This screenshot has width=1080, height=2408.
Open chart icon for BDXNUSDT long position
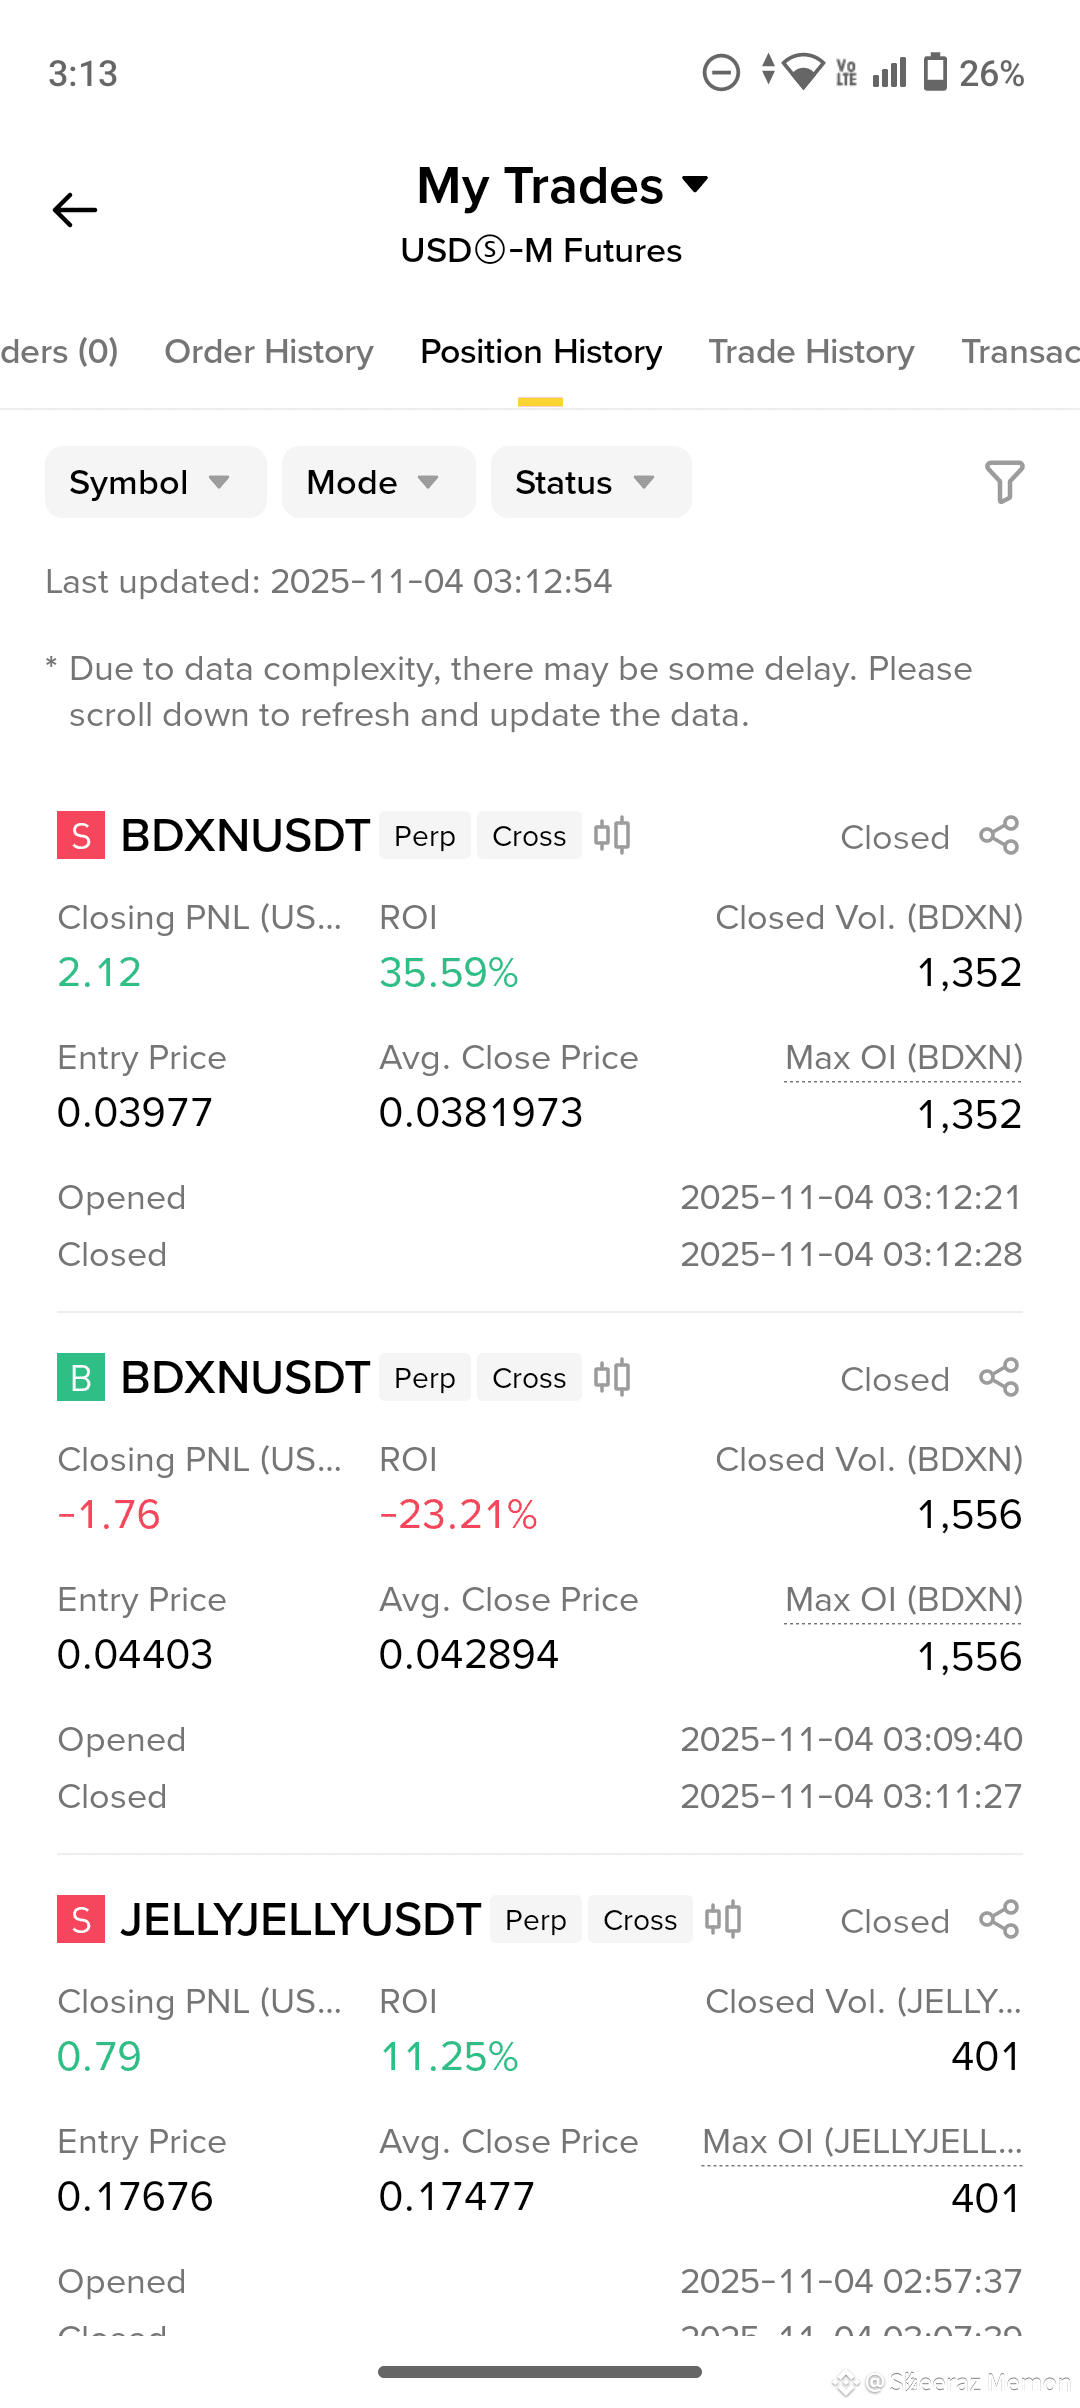(x=612, y=1377)
